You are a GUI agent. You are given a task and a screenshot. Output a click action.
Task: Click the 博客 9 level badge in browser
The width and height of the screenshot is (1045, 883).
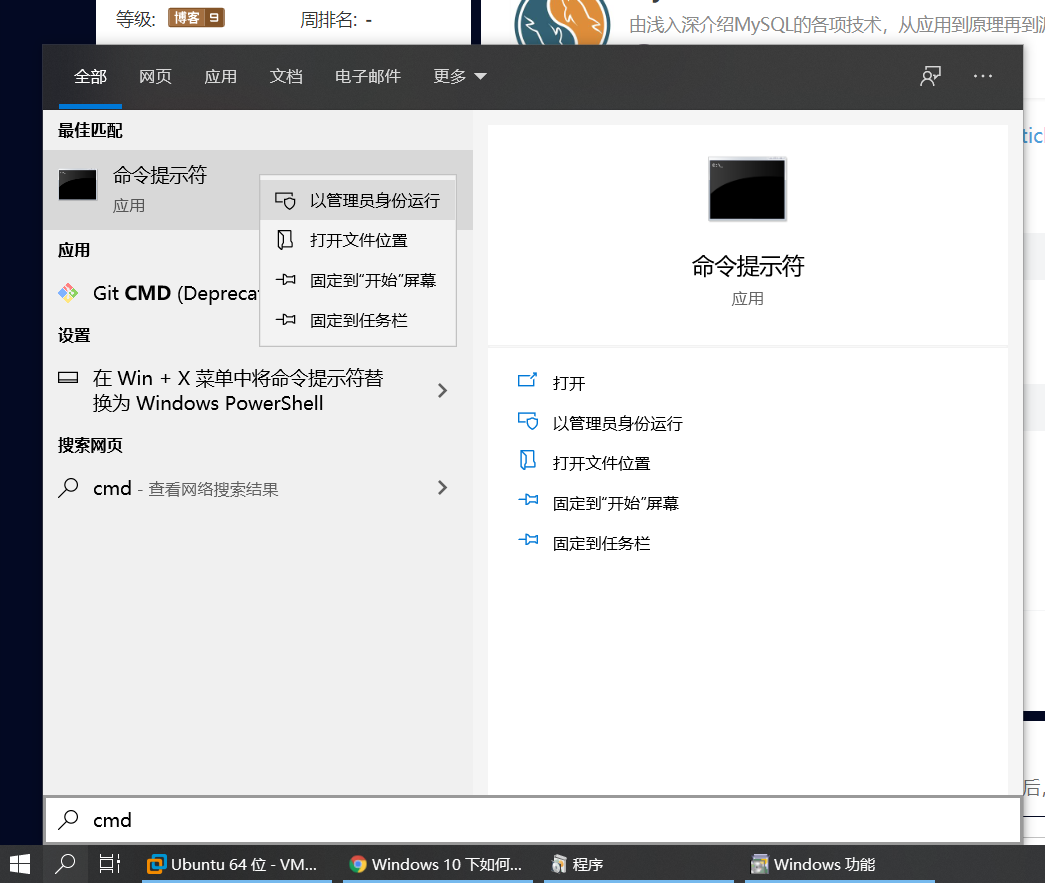(196, 18)
